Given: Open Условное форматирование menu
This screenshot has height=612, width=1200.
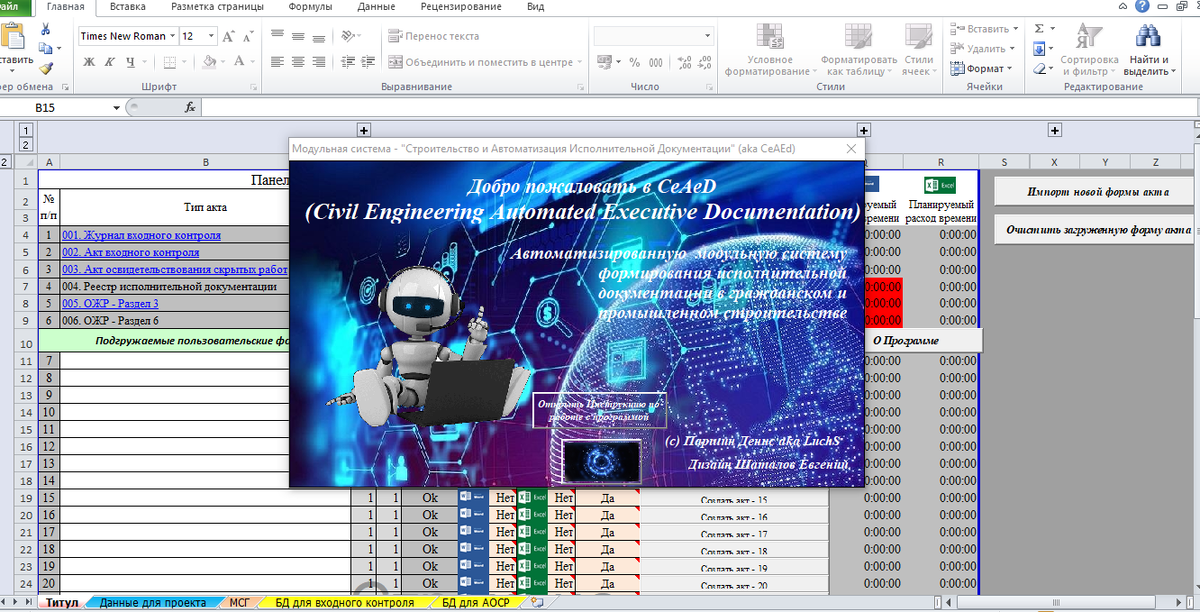Looking at the screenshot, I should pos(770,50).
